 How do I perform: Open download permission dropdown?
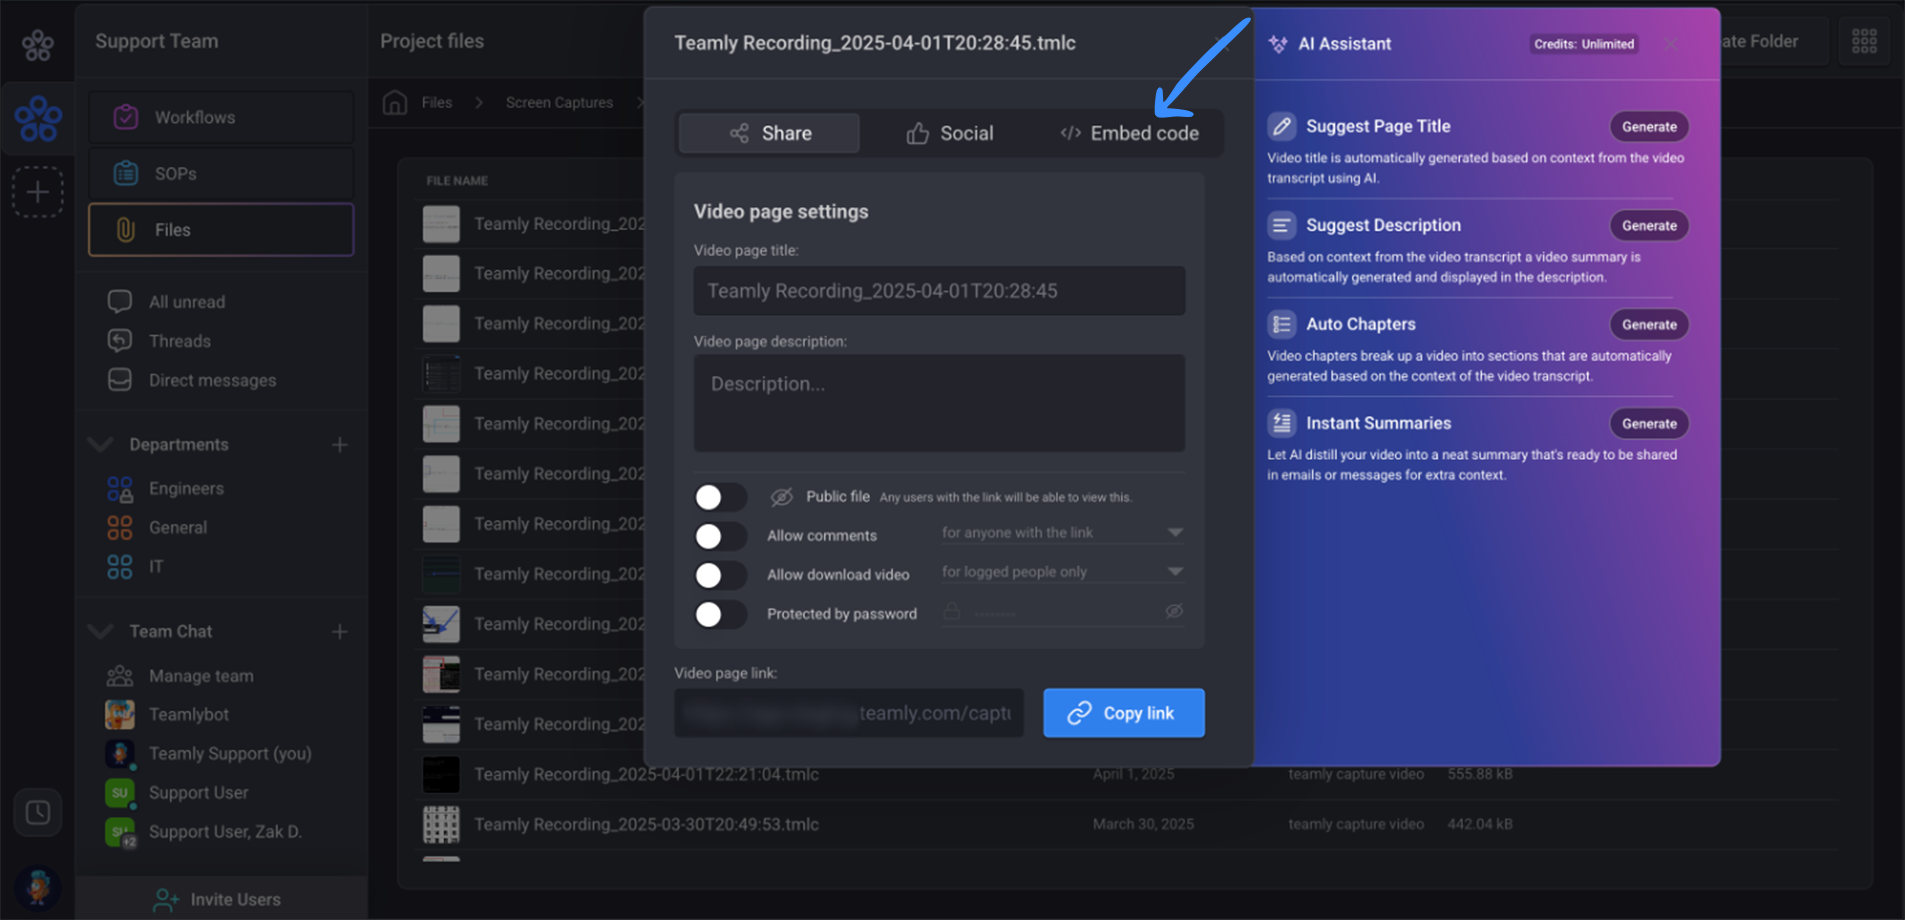point(1062,572)
